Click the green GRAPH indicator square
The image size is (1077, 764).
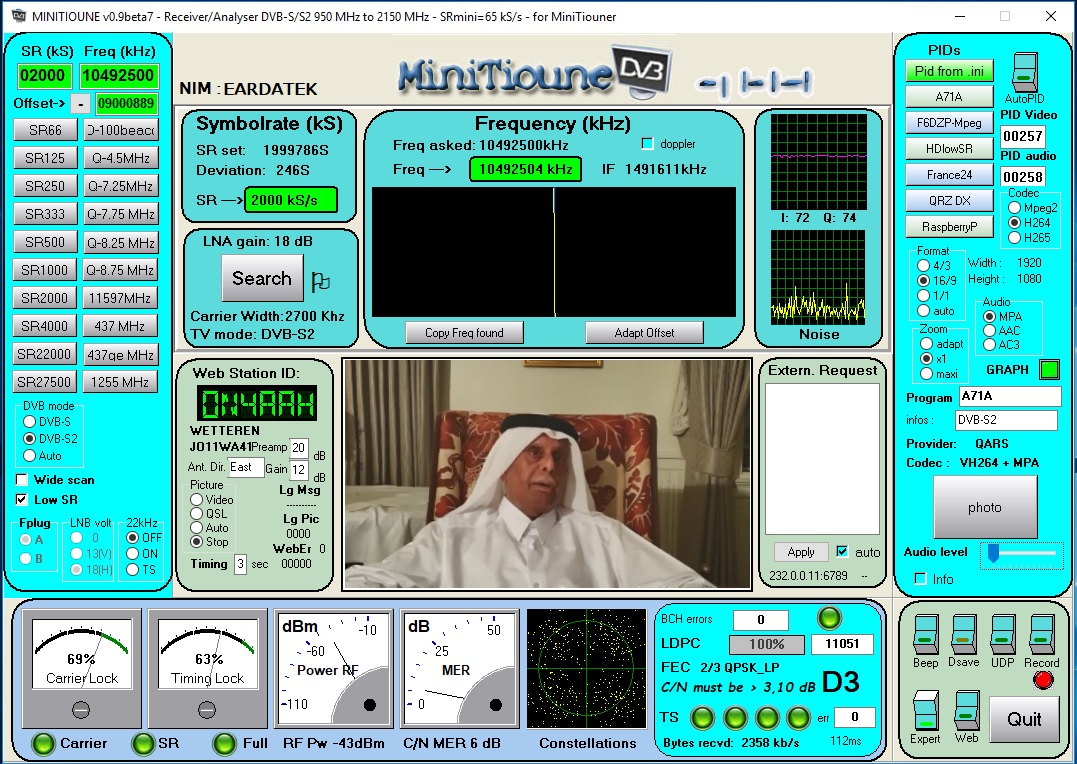pos(1049,370)
